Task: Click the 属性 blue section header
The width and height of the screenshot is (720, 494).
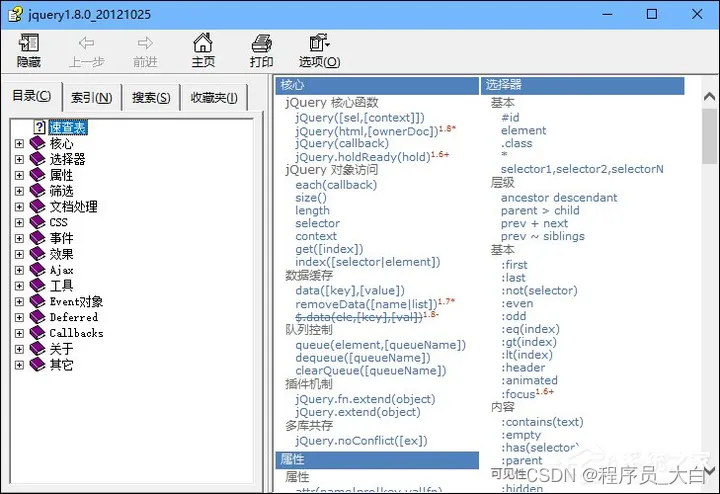Action: point(377,460)
